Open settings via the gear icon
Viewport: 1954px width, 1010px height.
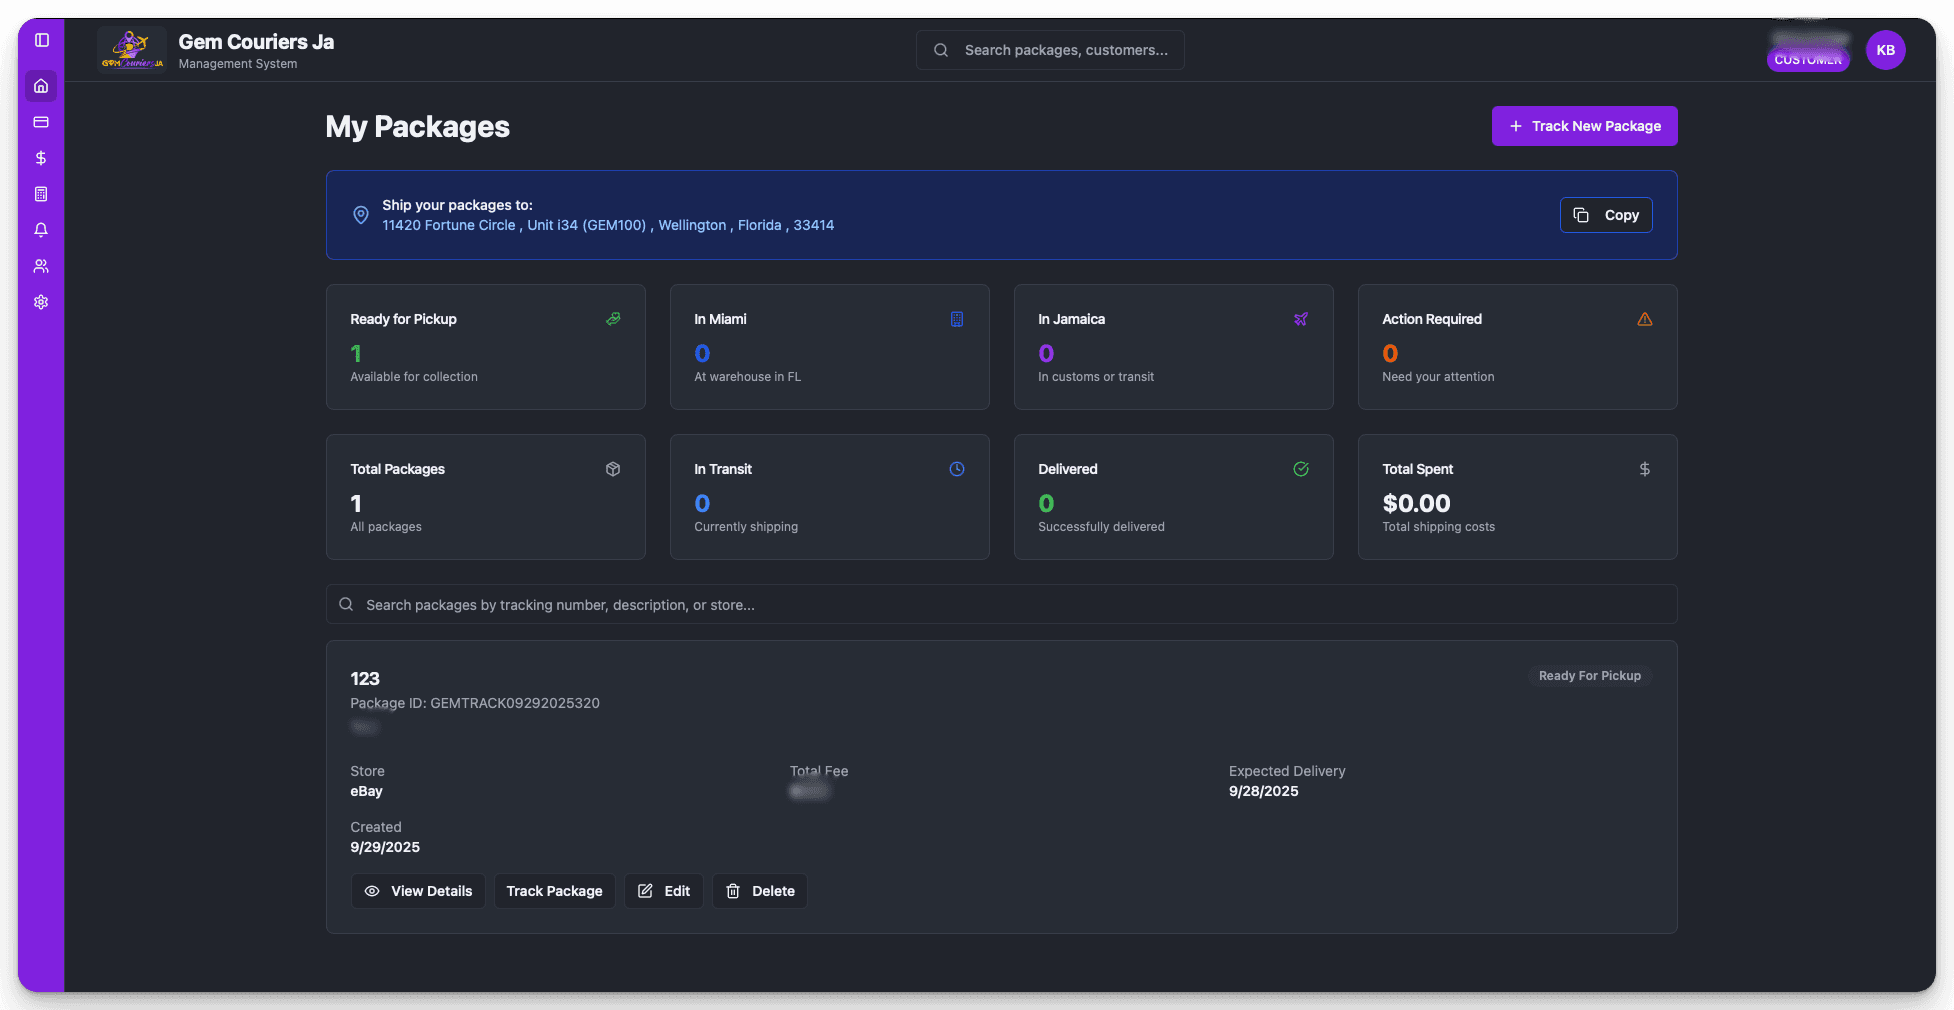click(41, 301)
